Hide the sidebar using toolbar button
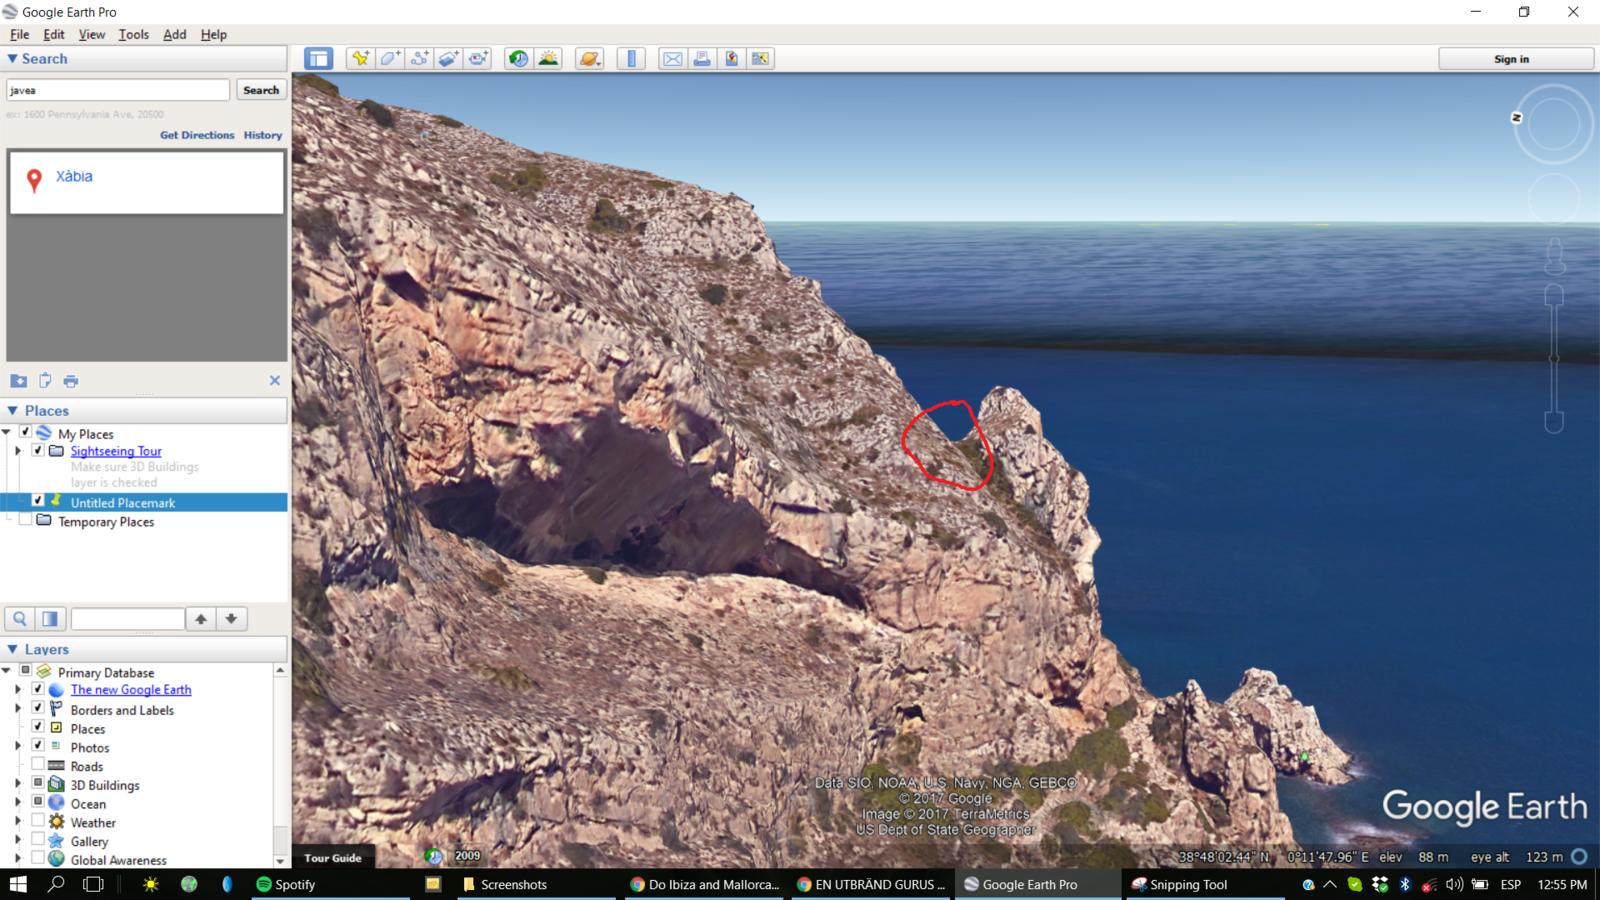 point(318,59)
